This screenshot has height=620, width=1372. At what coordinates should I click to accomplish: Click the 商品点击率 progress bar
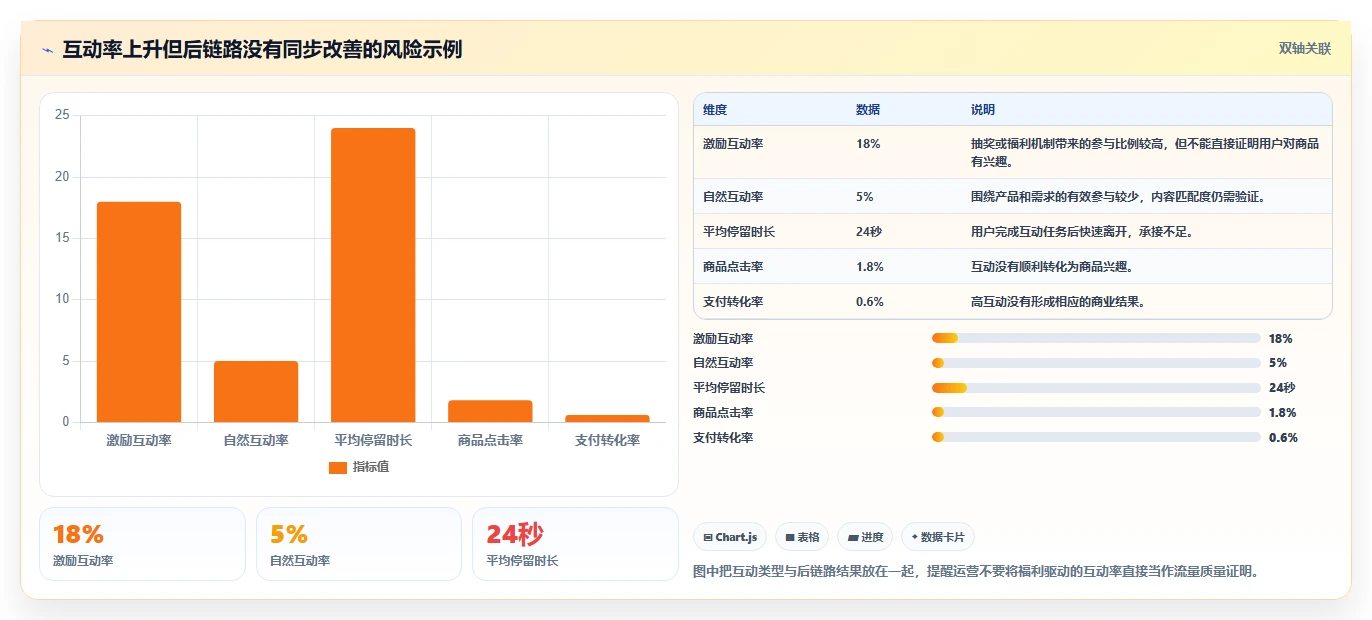[x=1096, y=412]
